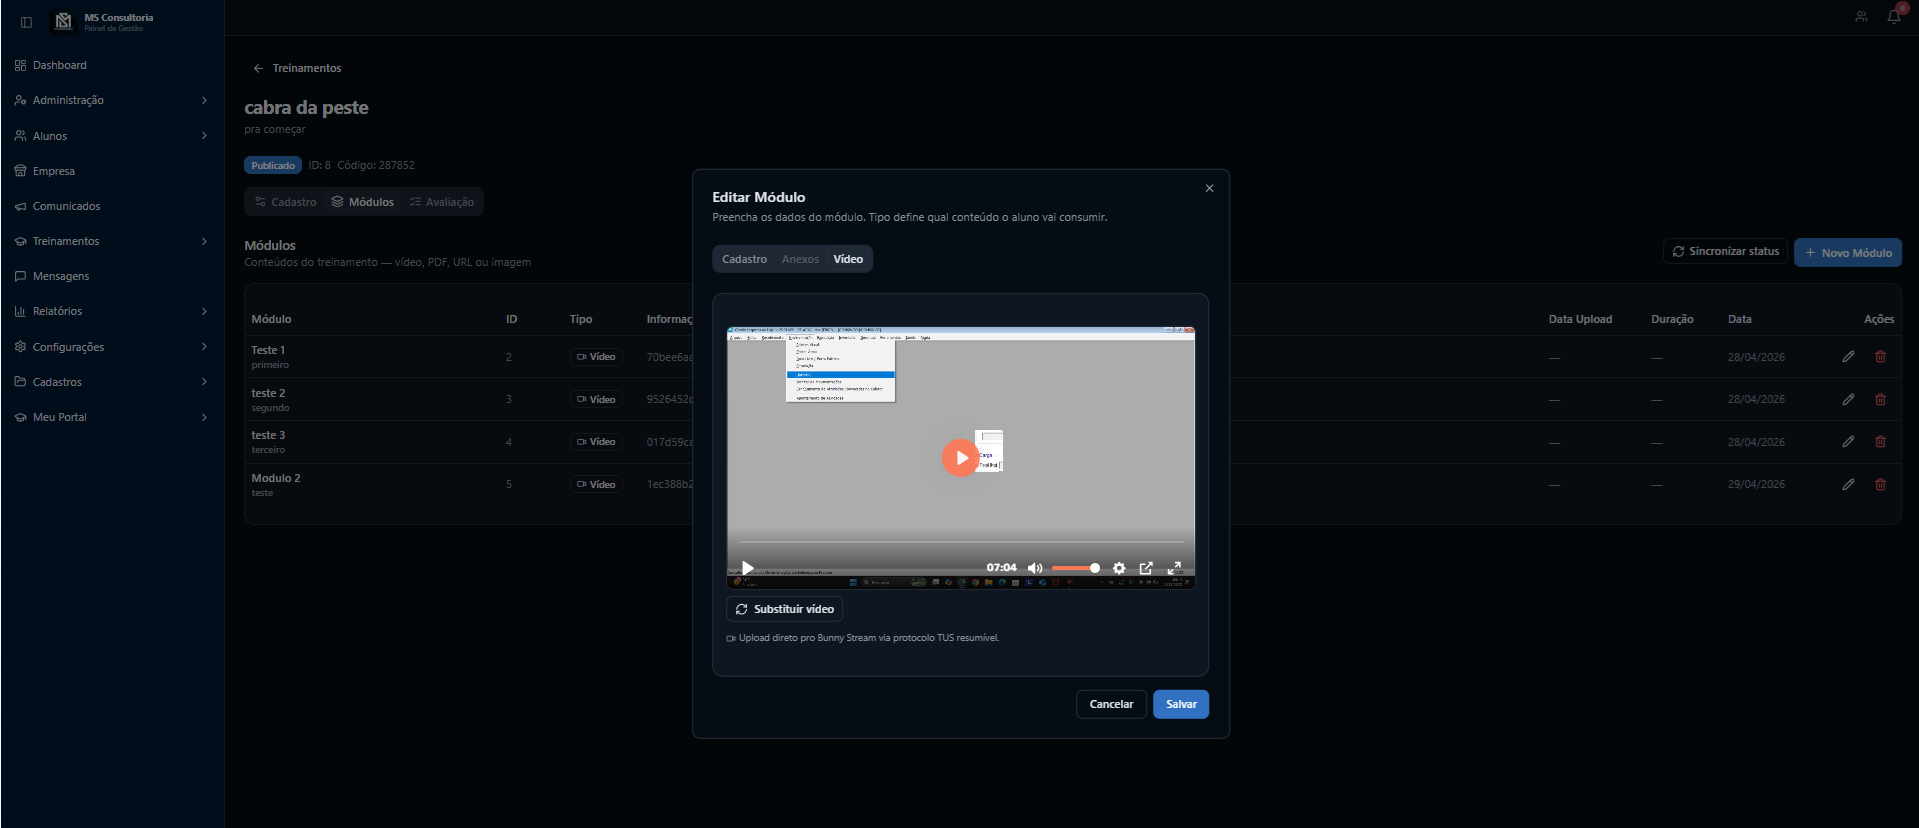Click the Salvar button
The width and height of the screenshot is (1919, 828).
[1181, 704]
